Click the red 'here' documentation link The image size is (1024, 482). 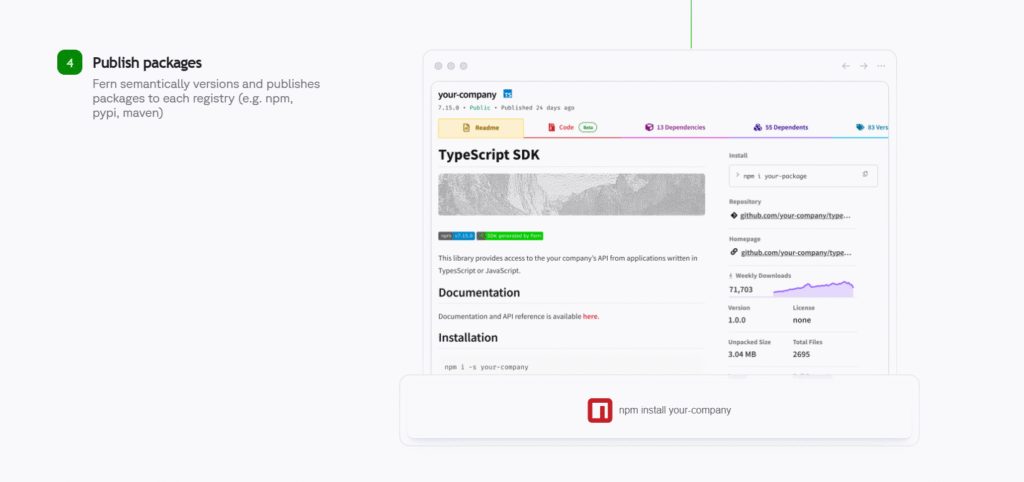[x=590, y=316]
